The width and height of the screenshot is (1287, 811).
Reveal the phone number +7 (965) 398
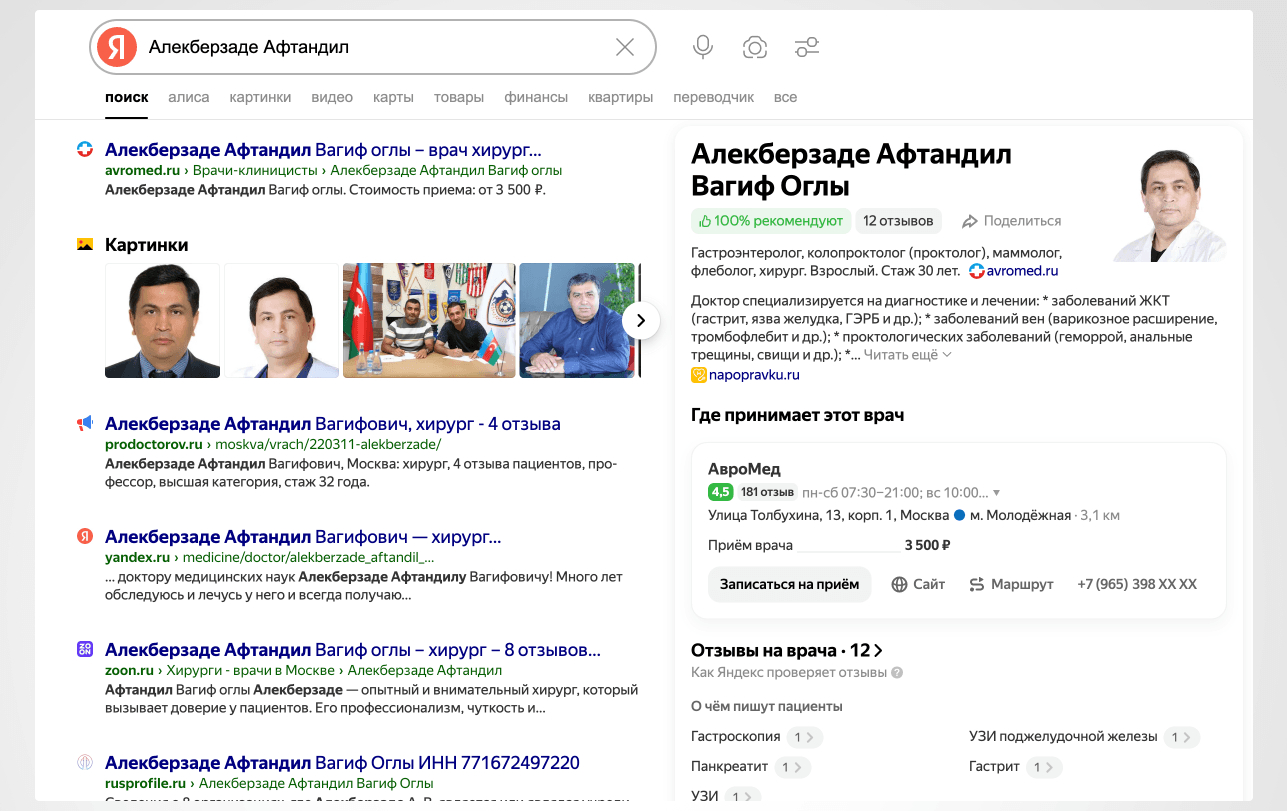tap(1137, 584)
